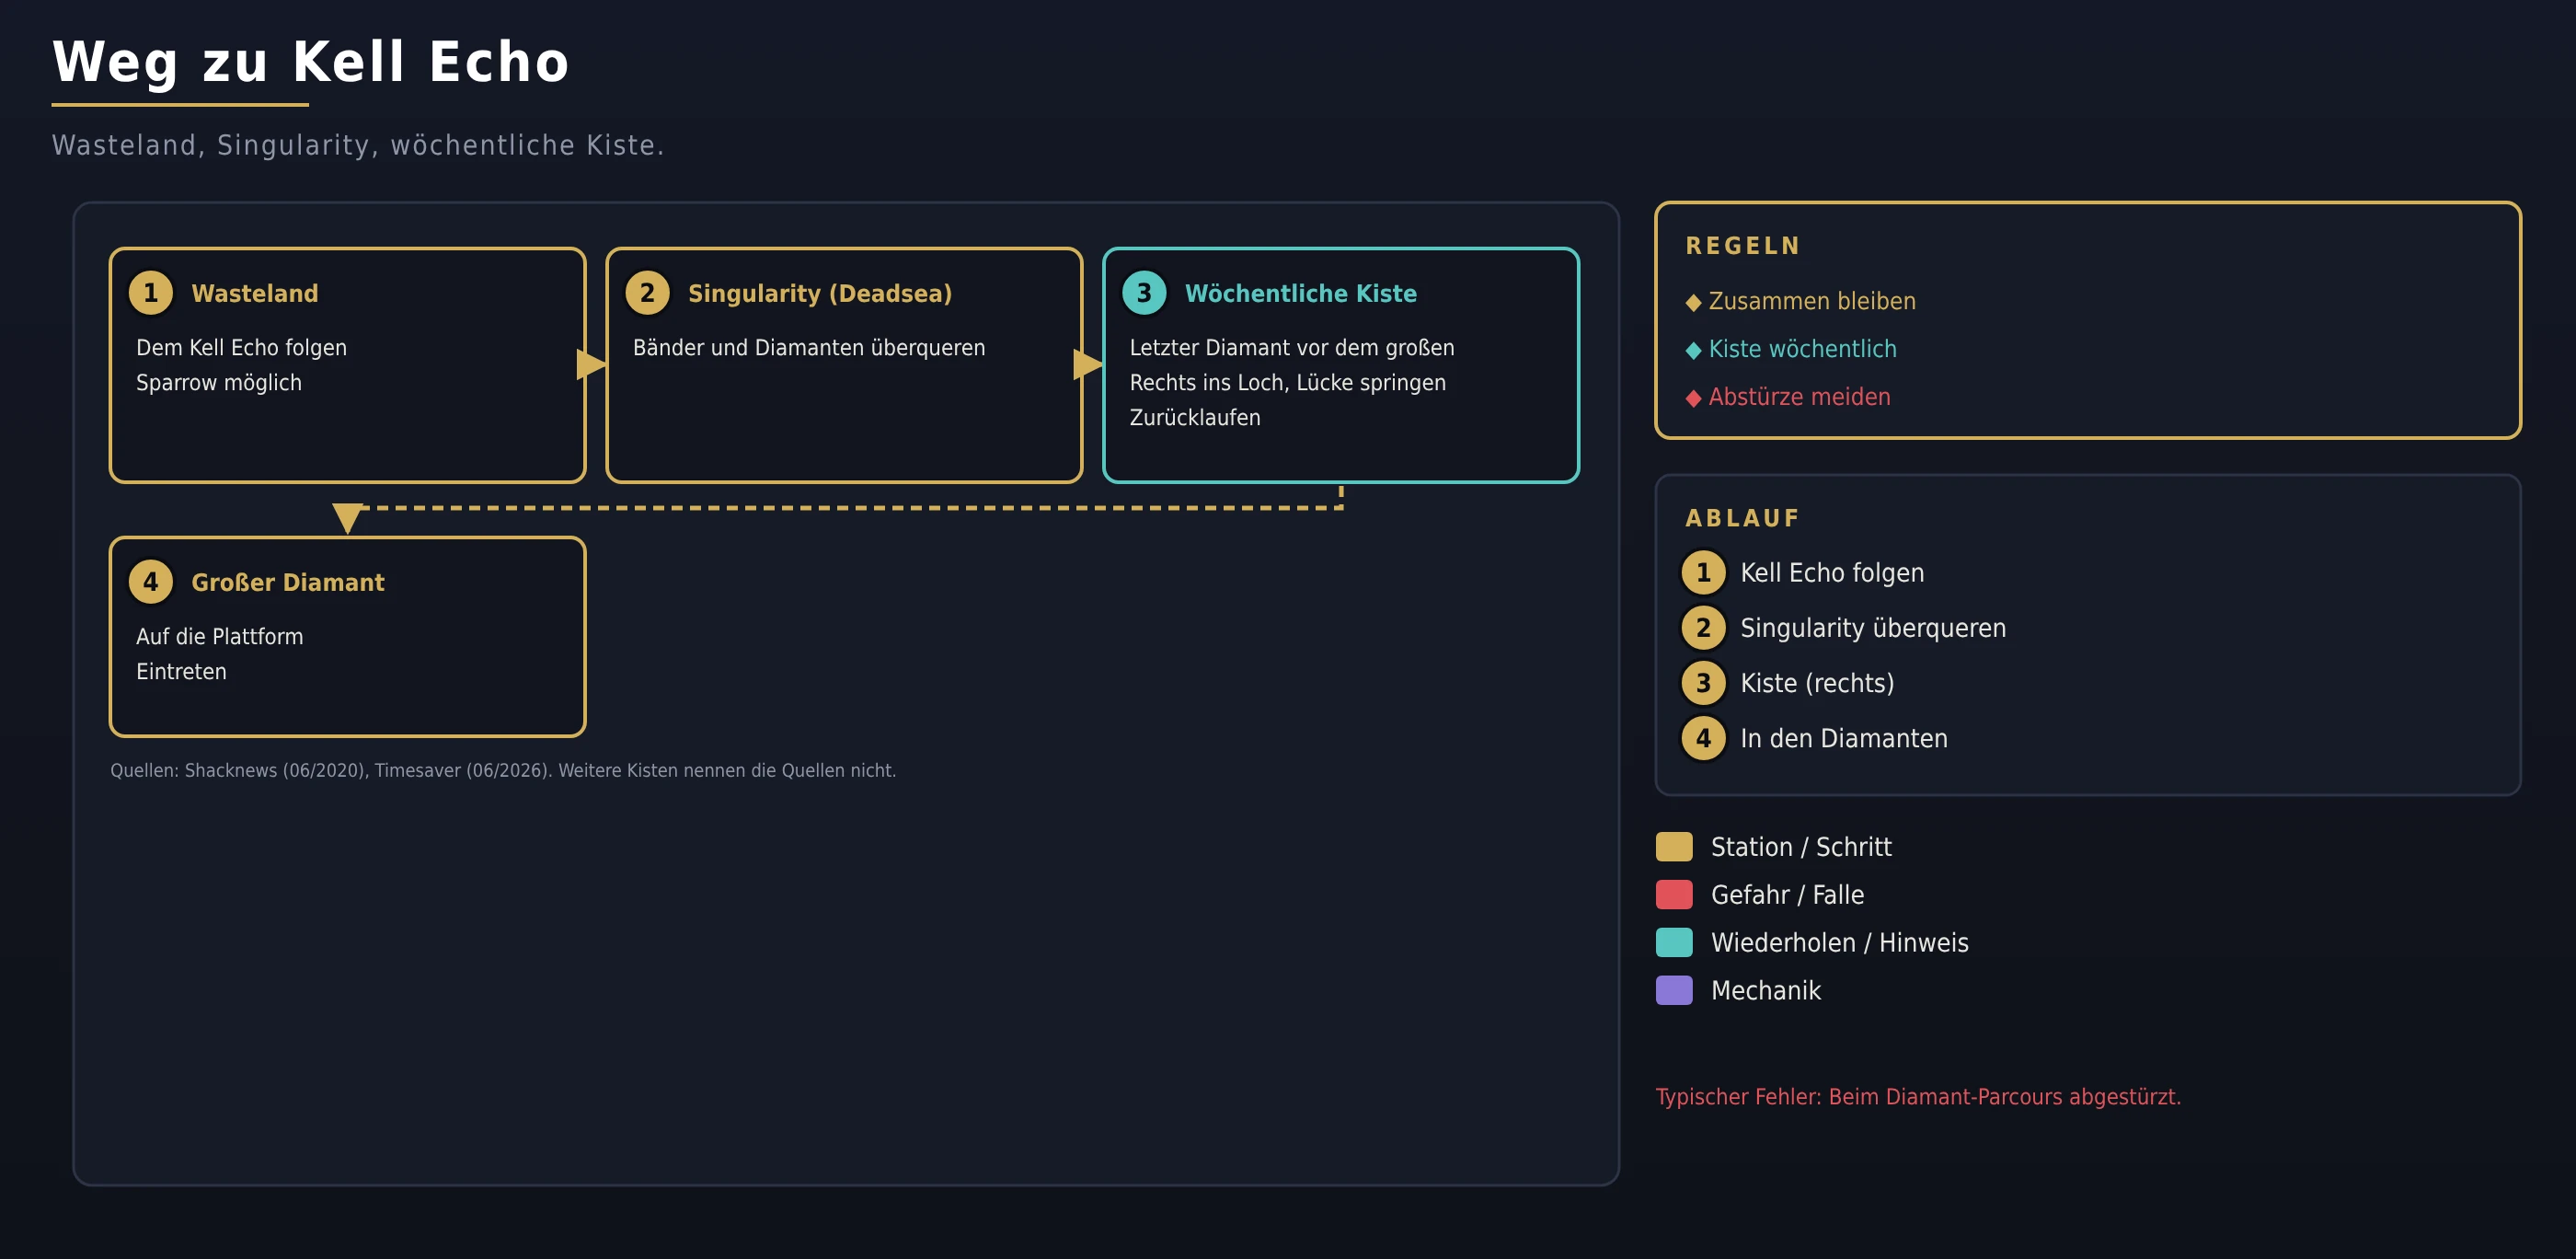Click badge 4 next to In den Diamanten
This screenshot has height=1259, width=2576.
tap(1703, 738)
